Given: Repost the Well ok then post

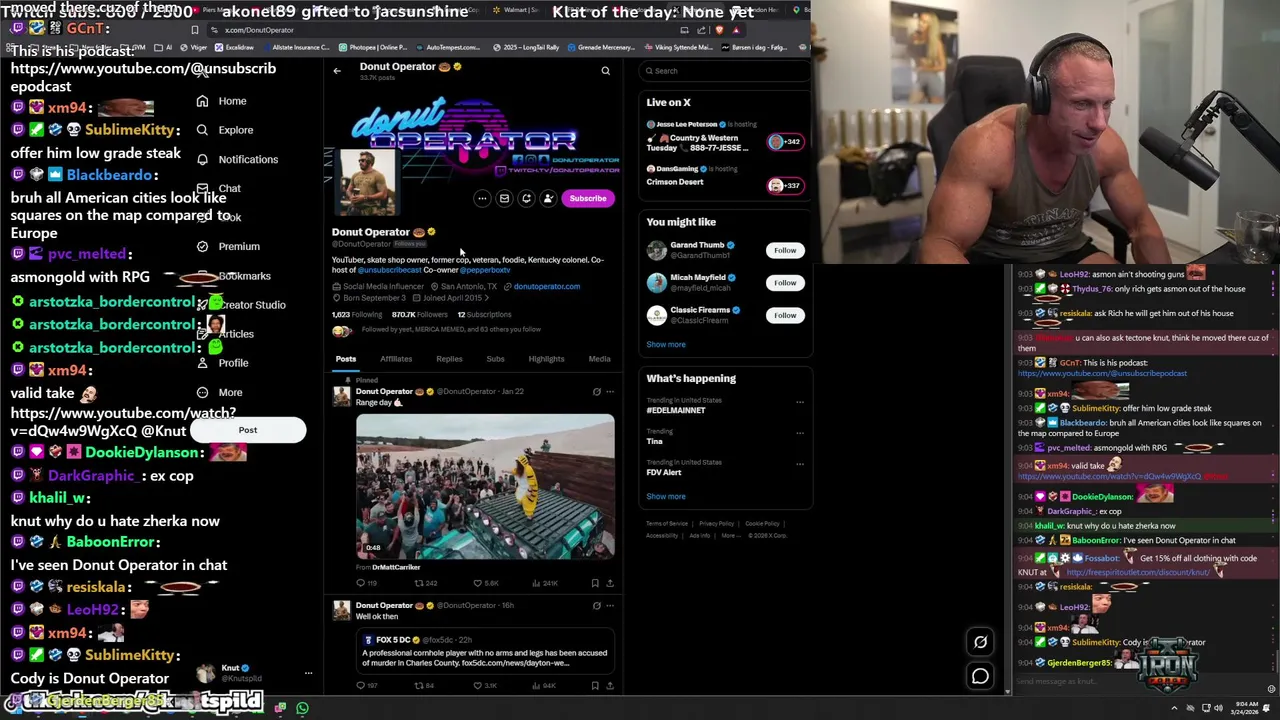Looking at the screenshot, I should pyautogui.click(x=425, y=686).
